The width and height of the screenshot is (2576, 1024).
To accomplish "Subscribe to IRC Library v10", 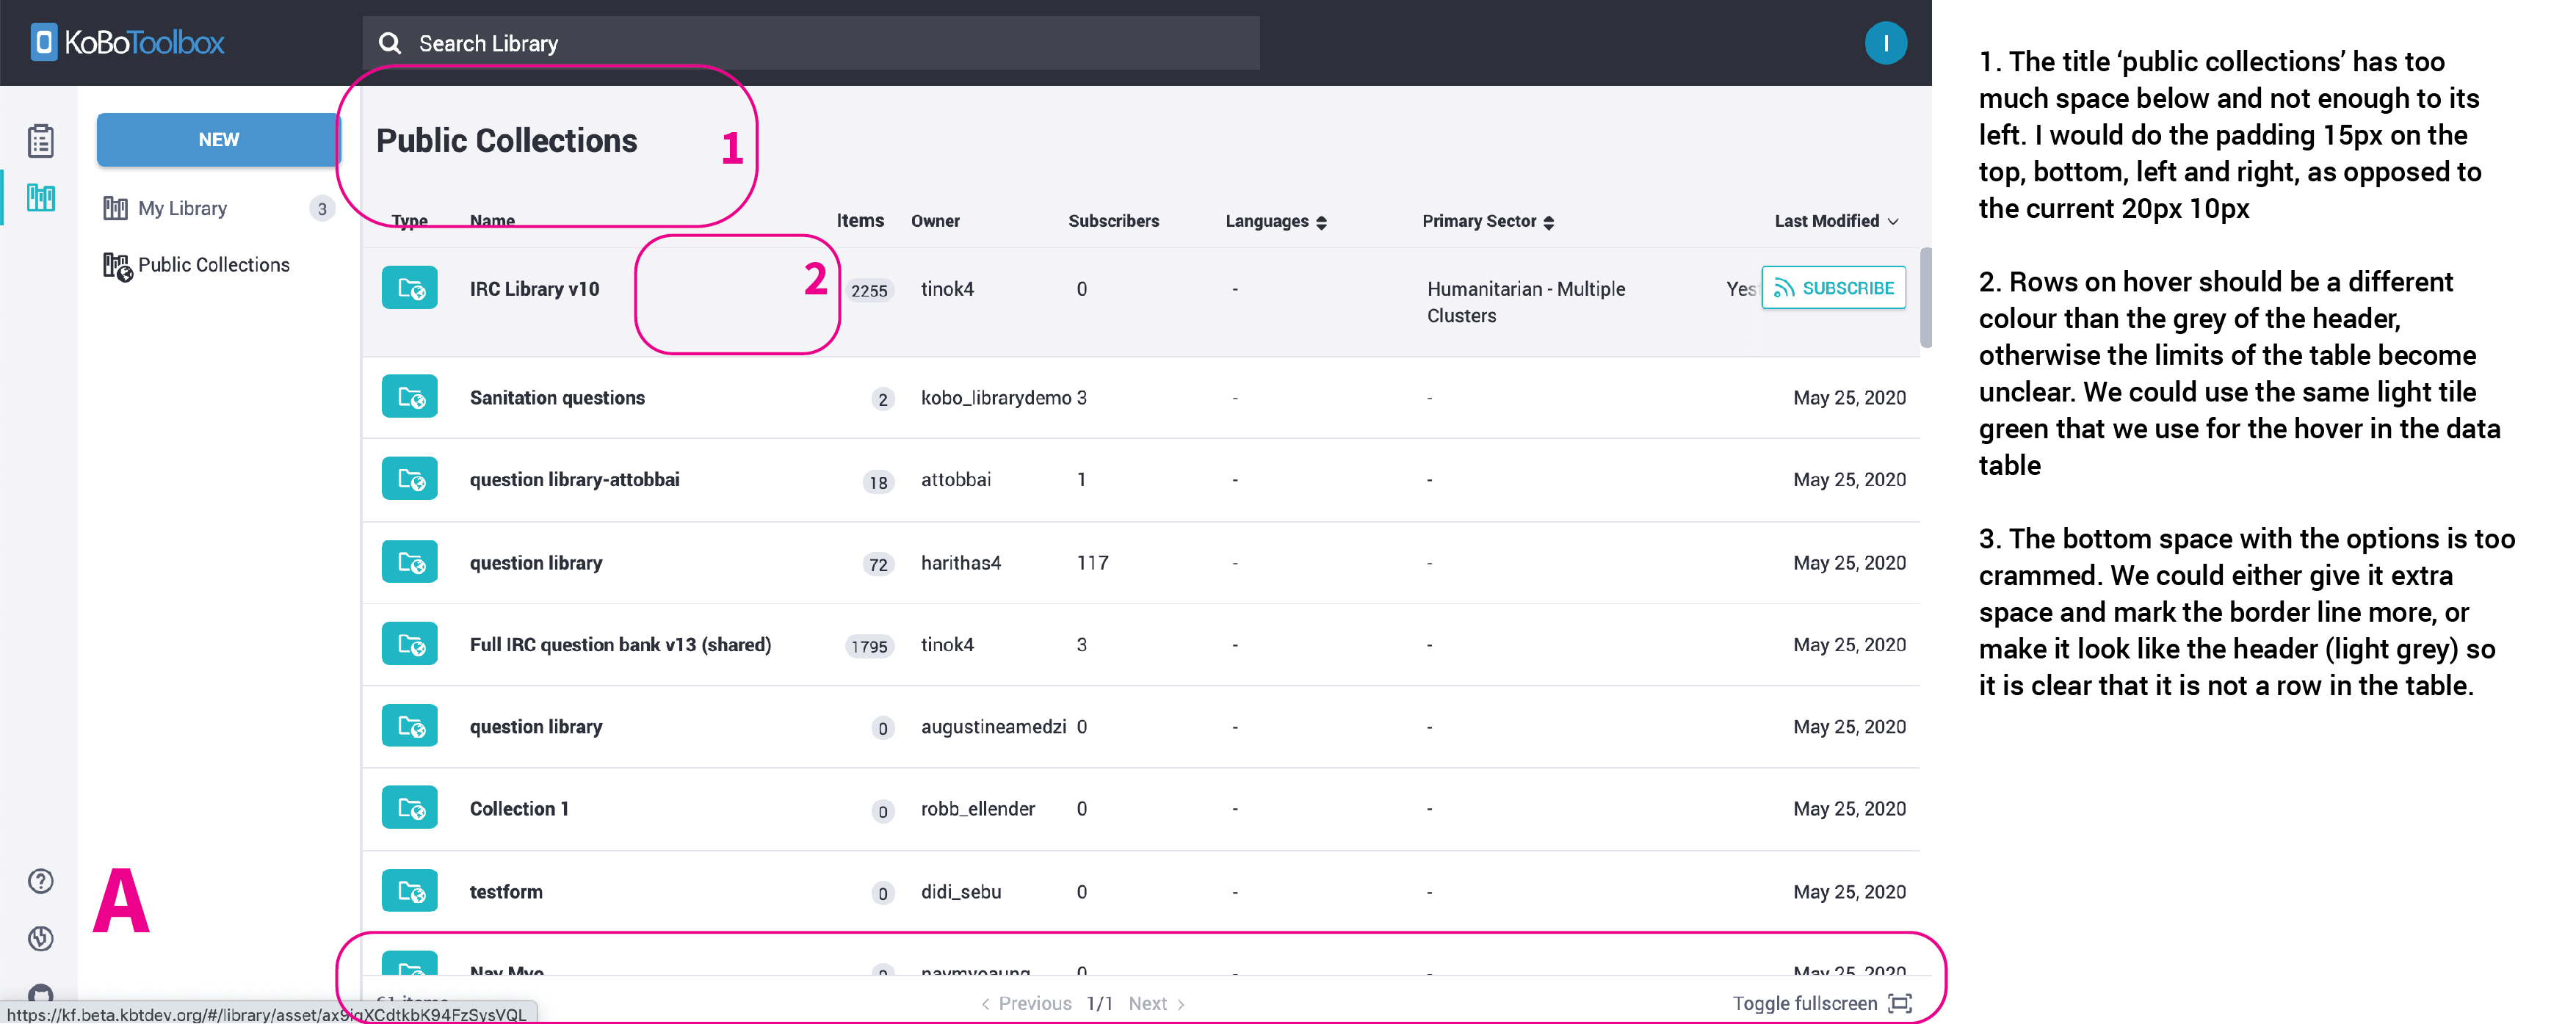I will [1833, 288].
